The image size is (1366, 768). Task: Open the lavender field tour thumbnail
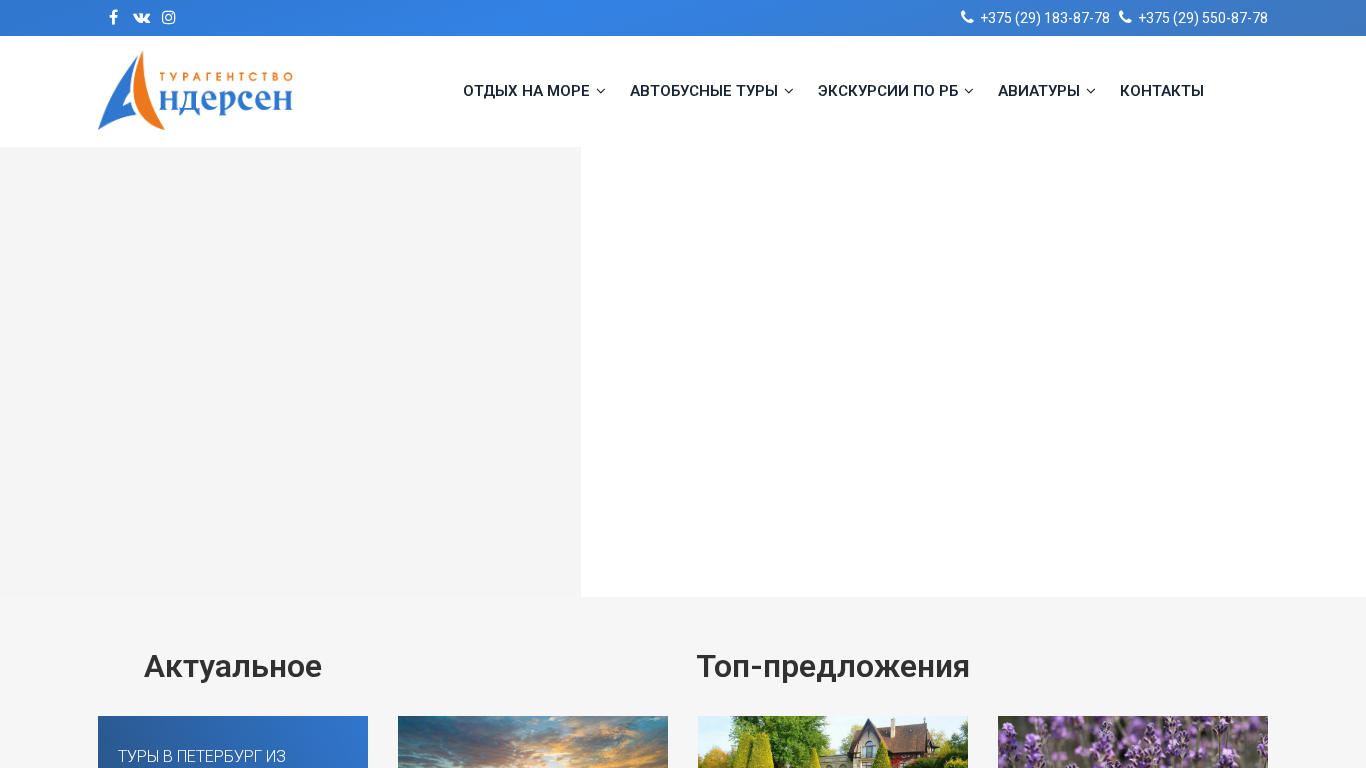click(1133, 743)
